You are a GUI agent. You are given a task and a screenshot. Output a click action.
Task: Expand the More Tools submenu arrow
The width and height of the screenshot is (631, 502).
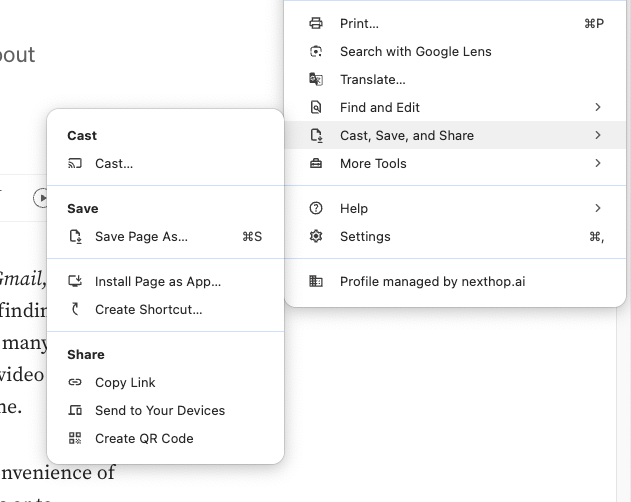598,163
